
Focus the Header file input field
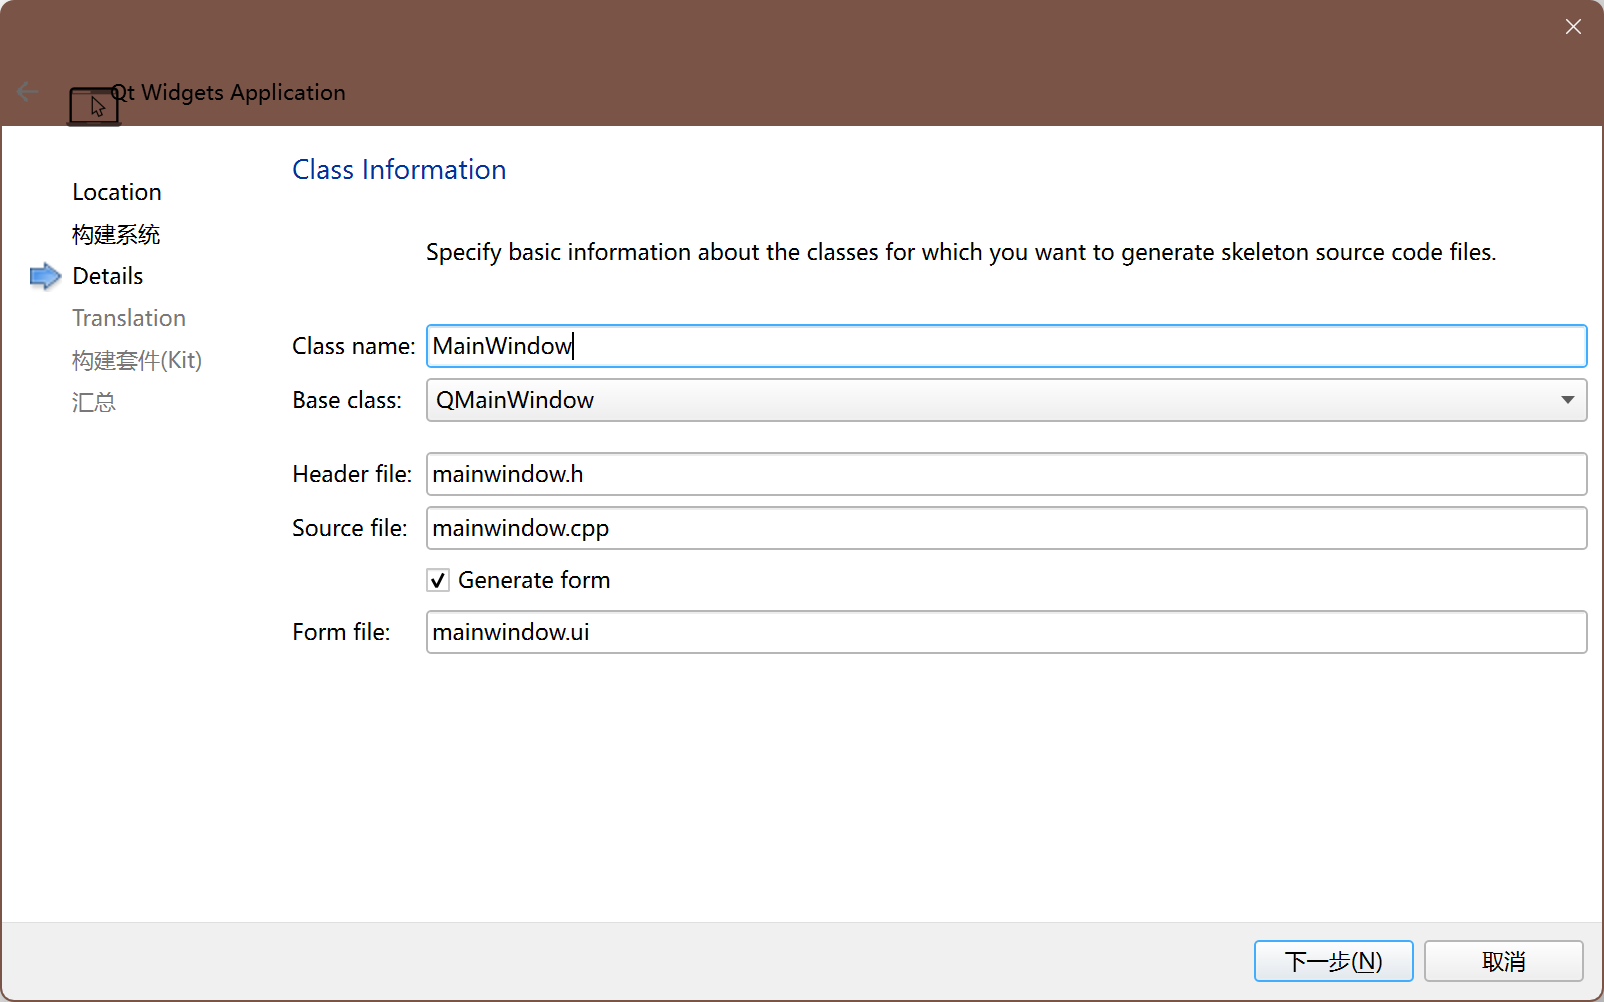[x=1006, y=474]
